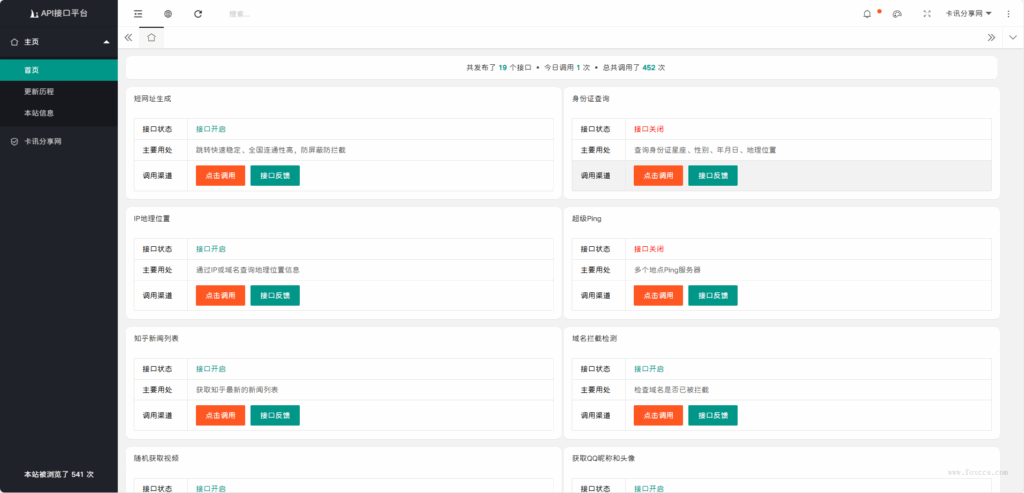Click 接口开启 status in 域名拦截检测
The image size is (1024, 493).
pyautogui.click(x=649, y=369)
